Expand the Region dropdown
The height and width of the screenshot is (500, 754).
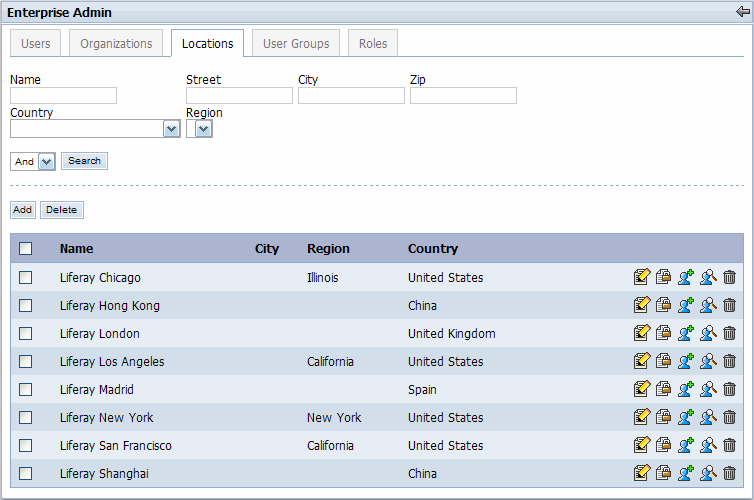pyautogui.click(x=203, y=129)
